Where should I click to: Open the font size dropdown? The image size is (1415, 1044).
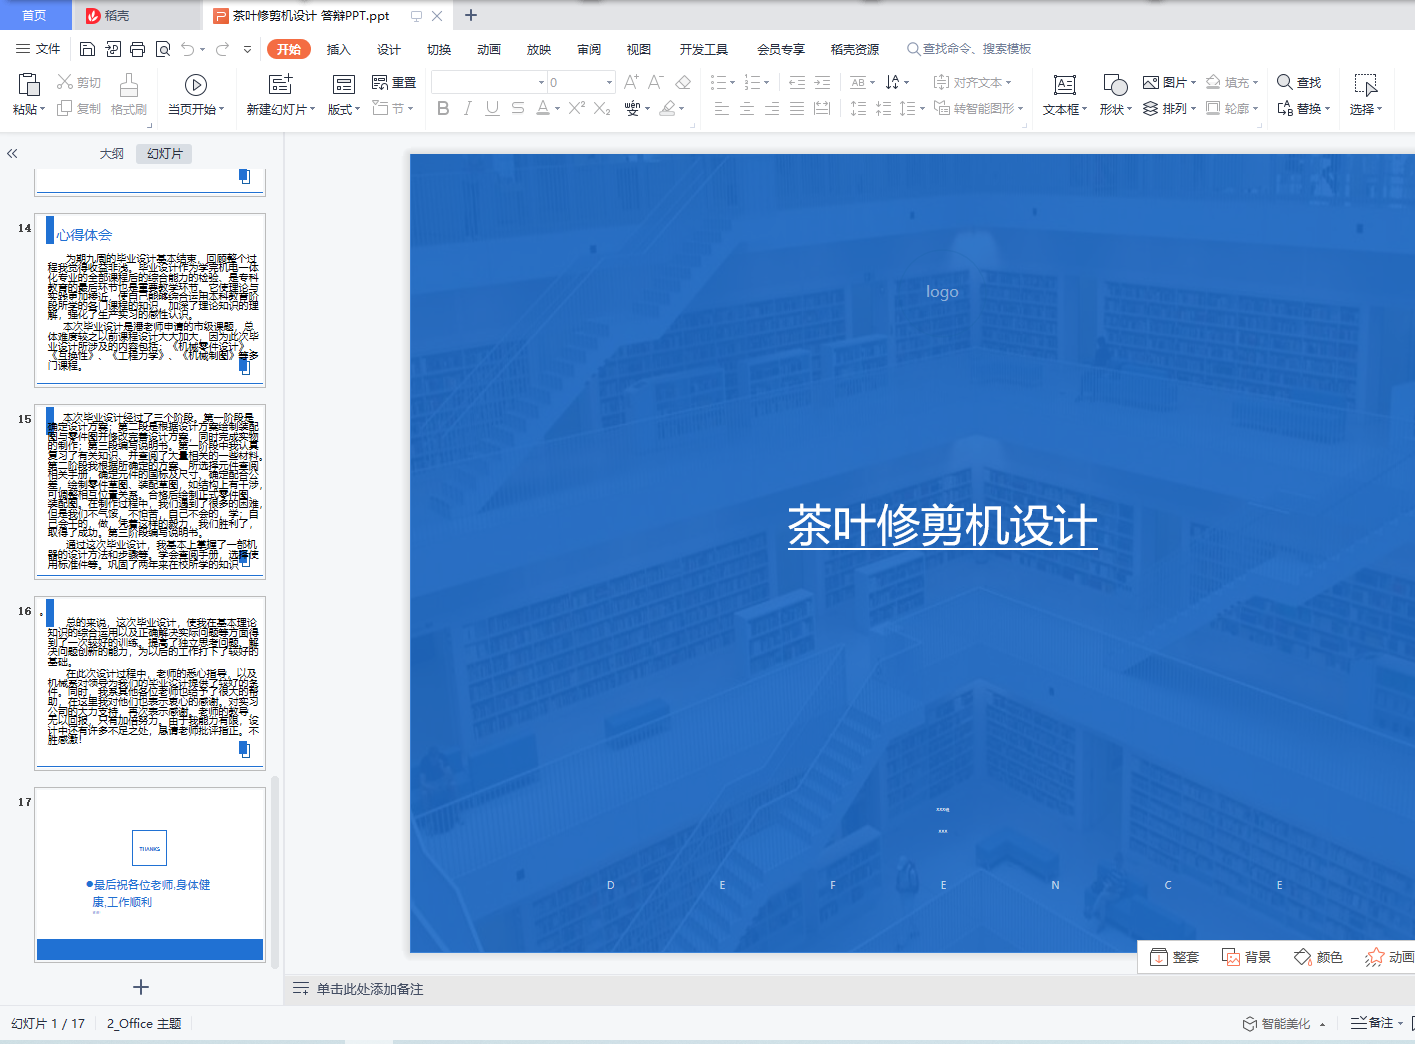[x=609, y=82]
